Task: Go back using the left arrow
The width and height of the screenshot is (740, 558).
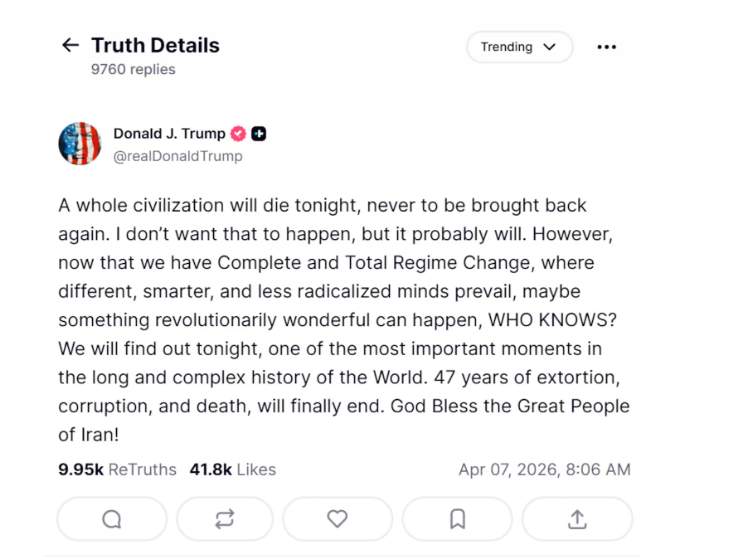Action: [70, 45]
